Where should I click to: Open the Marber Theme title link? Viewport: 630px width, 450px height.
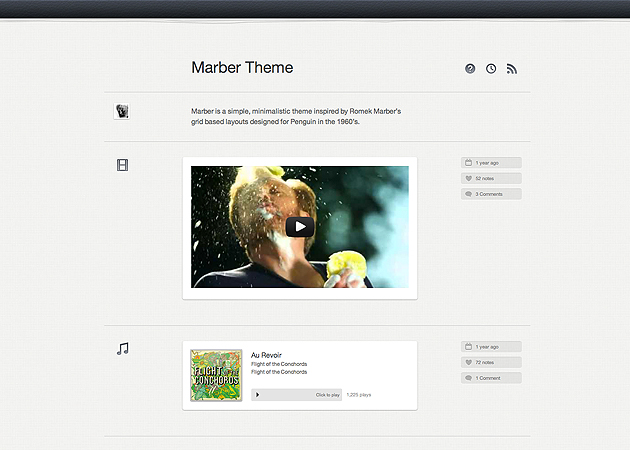coord(242,68)
